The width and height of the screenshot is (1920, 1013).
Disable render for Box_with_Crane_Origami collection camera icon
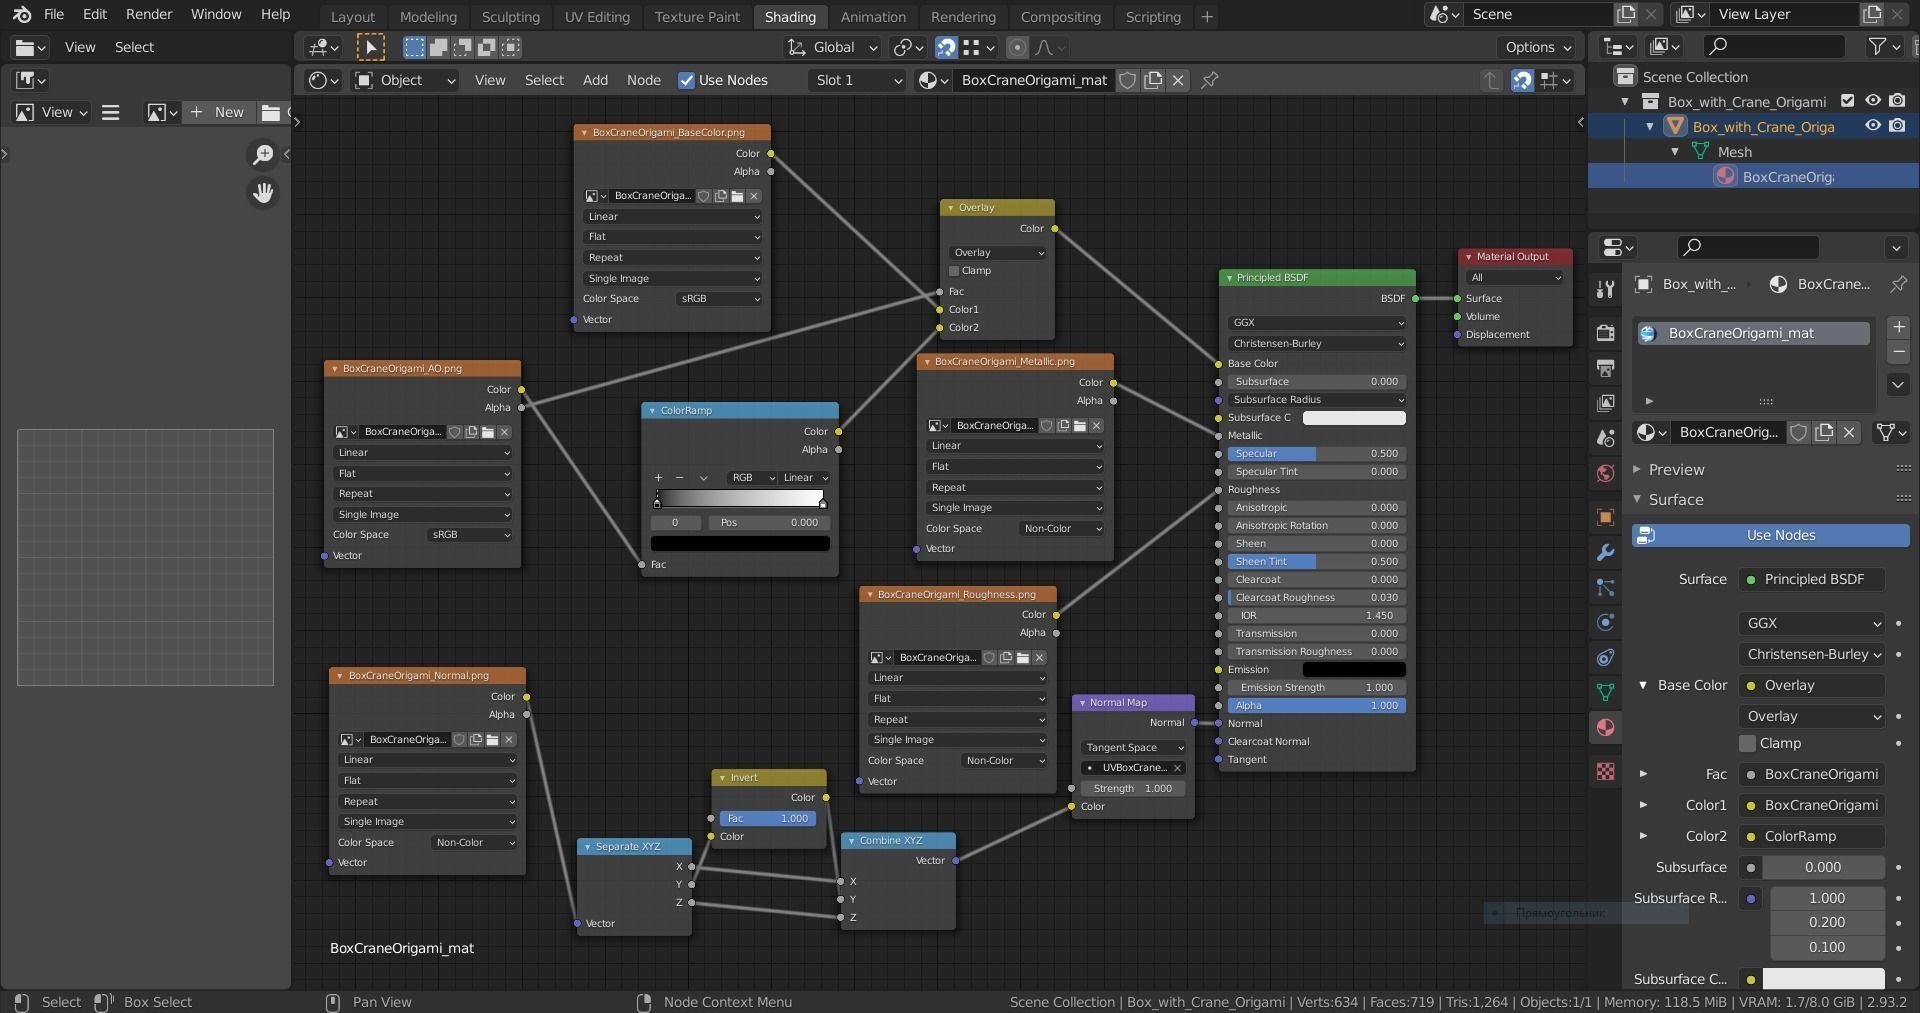pyautogui.click(x=1897, y=101)
